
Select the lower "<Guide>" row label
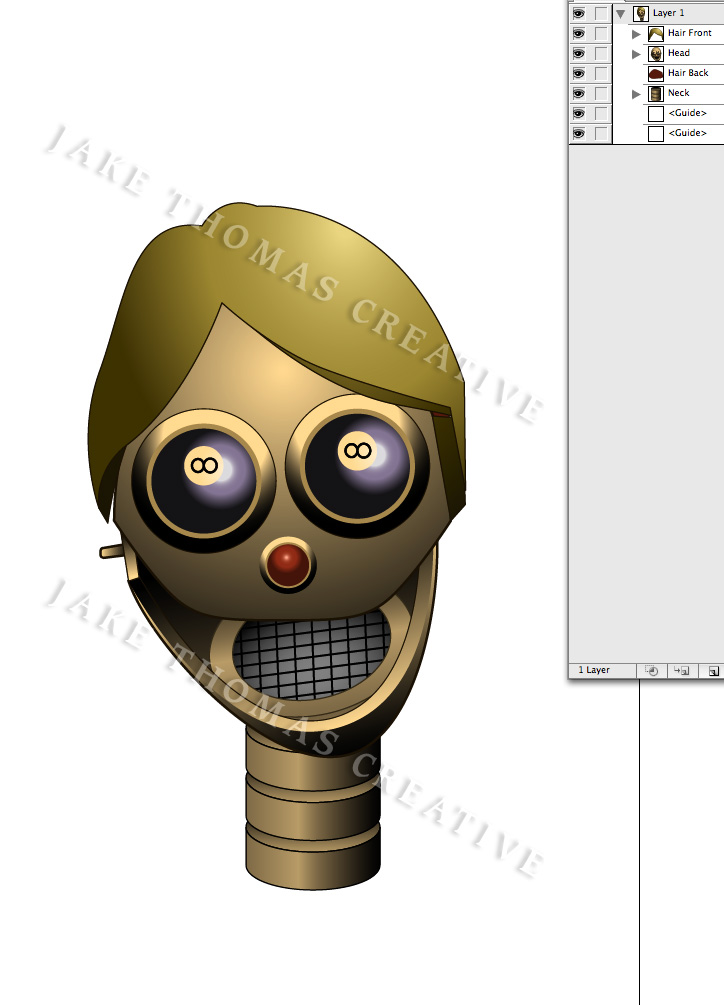pyautogui.click(x=687, y=133)
